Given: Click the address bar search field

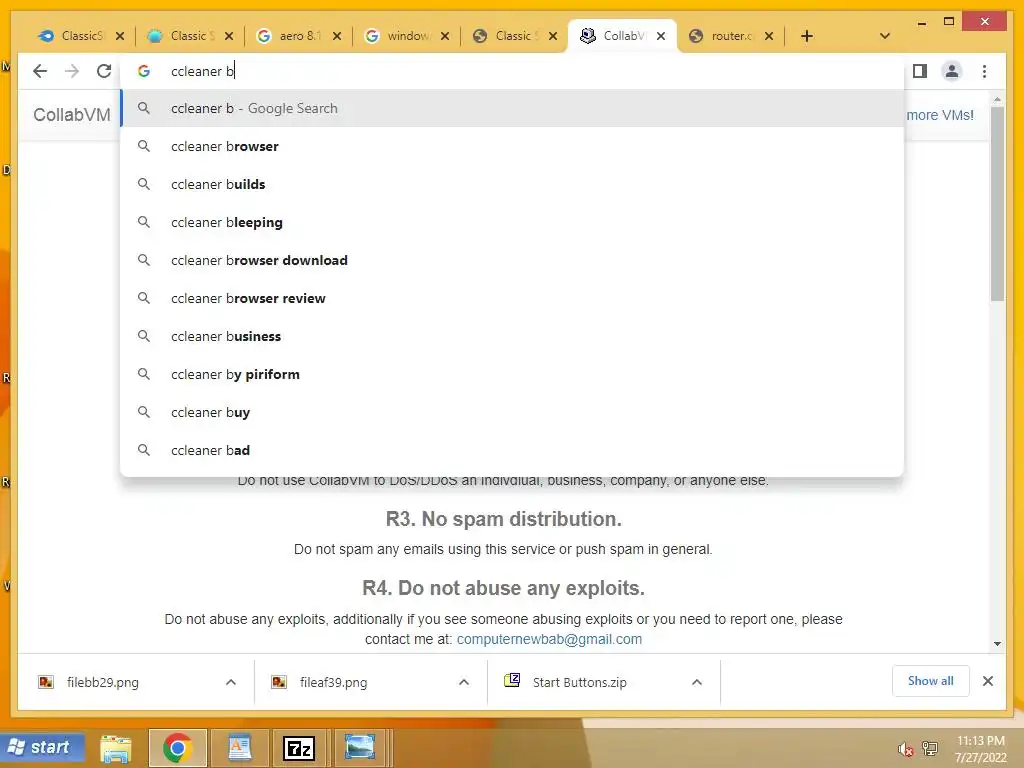Looking at the screenshot, I should 512,71.
